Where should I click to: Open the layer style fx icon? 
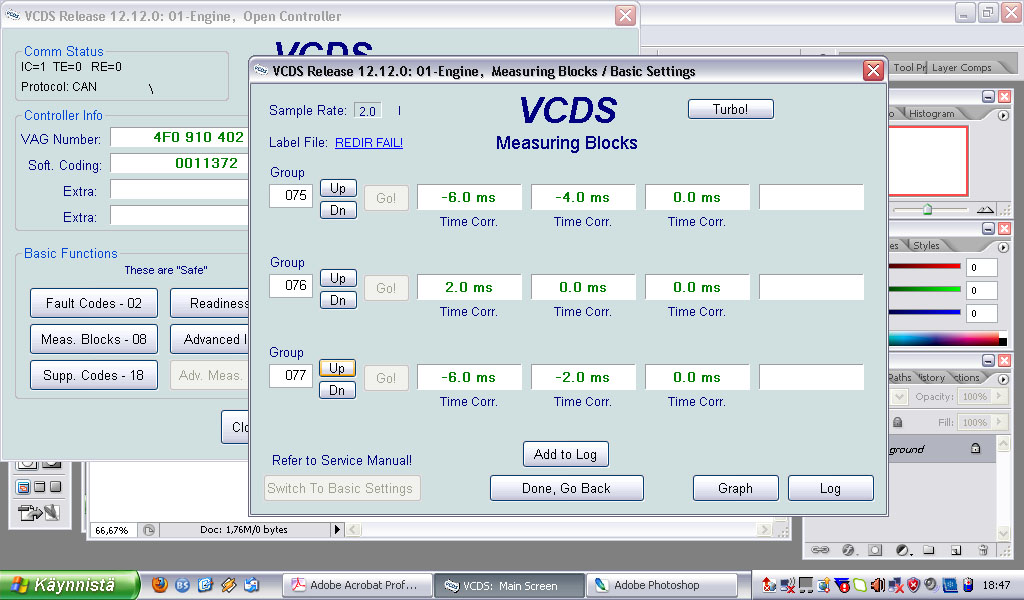[847, 550]
